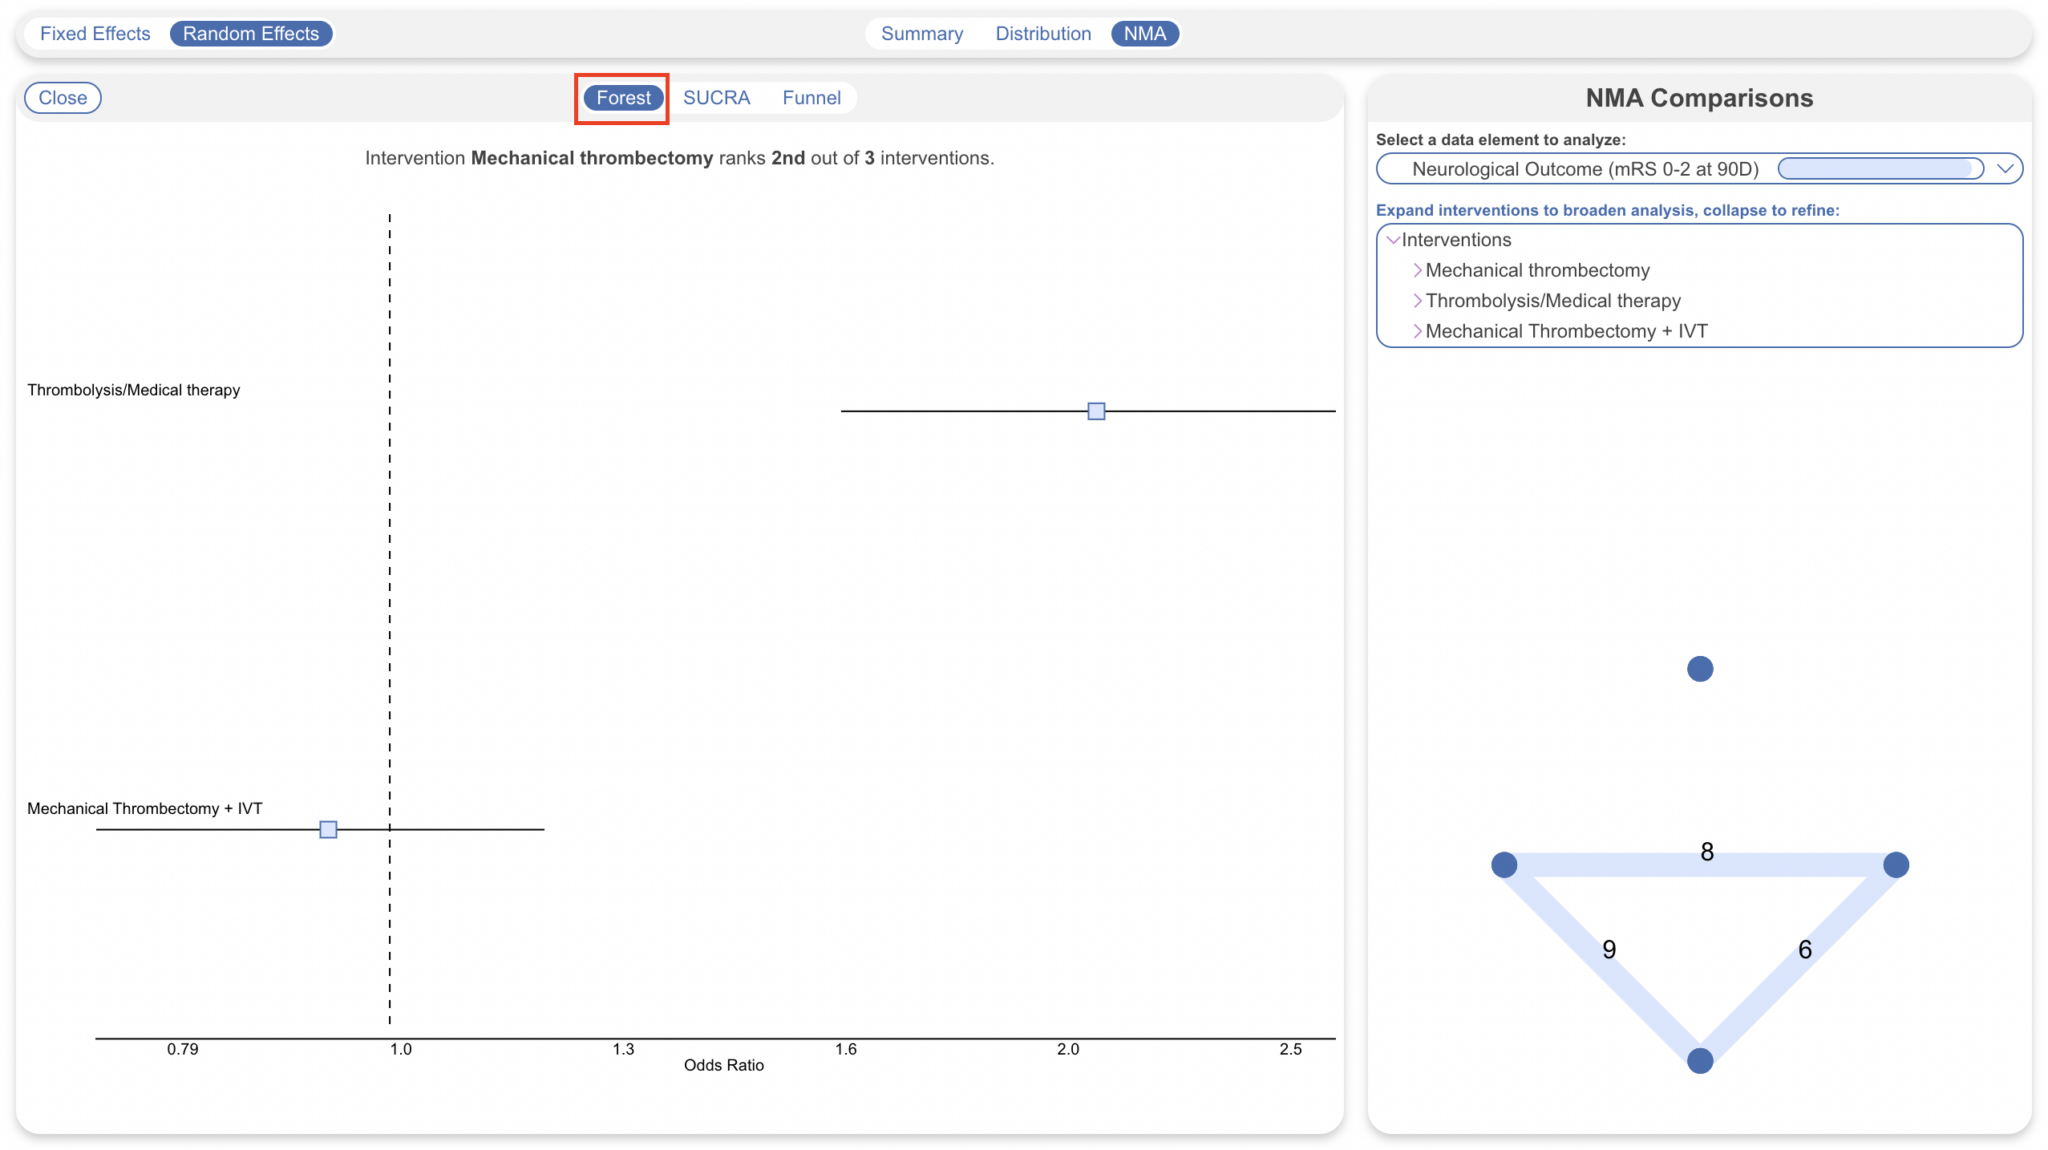This screenshot has width=2048, height=1150.
Task: Close the forest plot panel
Action: coord(62,97)
